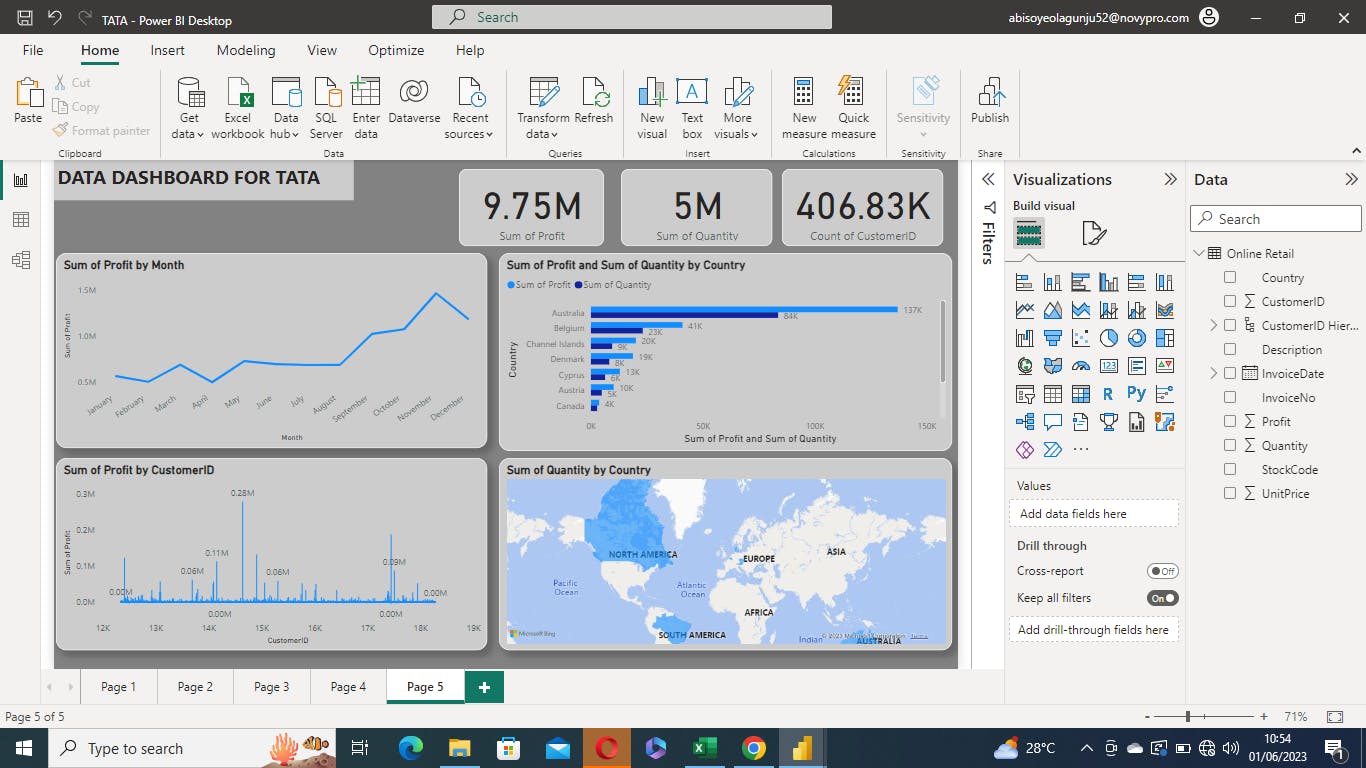This screenshot has height=768, width=1366.
Task: Open the Optimize ribbon tab
Action: coord(396,50)
